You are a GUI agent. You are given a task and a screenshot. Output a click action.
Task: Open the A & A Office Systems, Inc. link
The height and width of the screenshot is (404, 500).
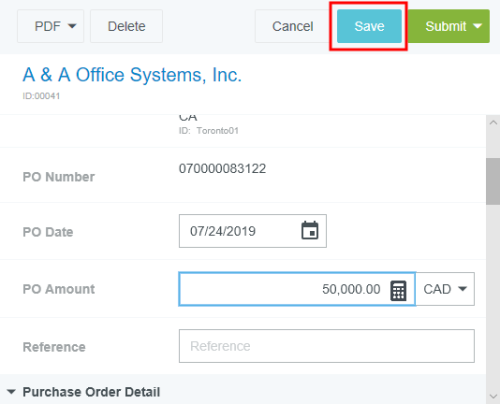[x=132, y=75]
